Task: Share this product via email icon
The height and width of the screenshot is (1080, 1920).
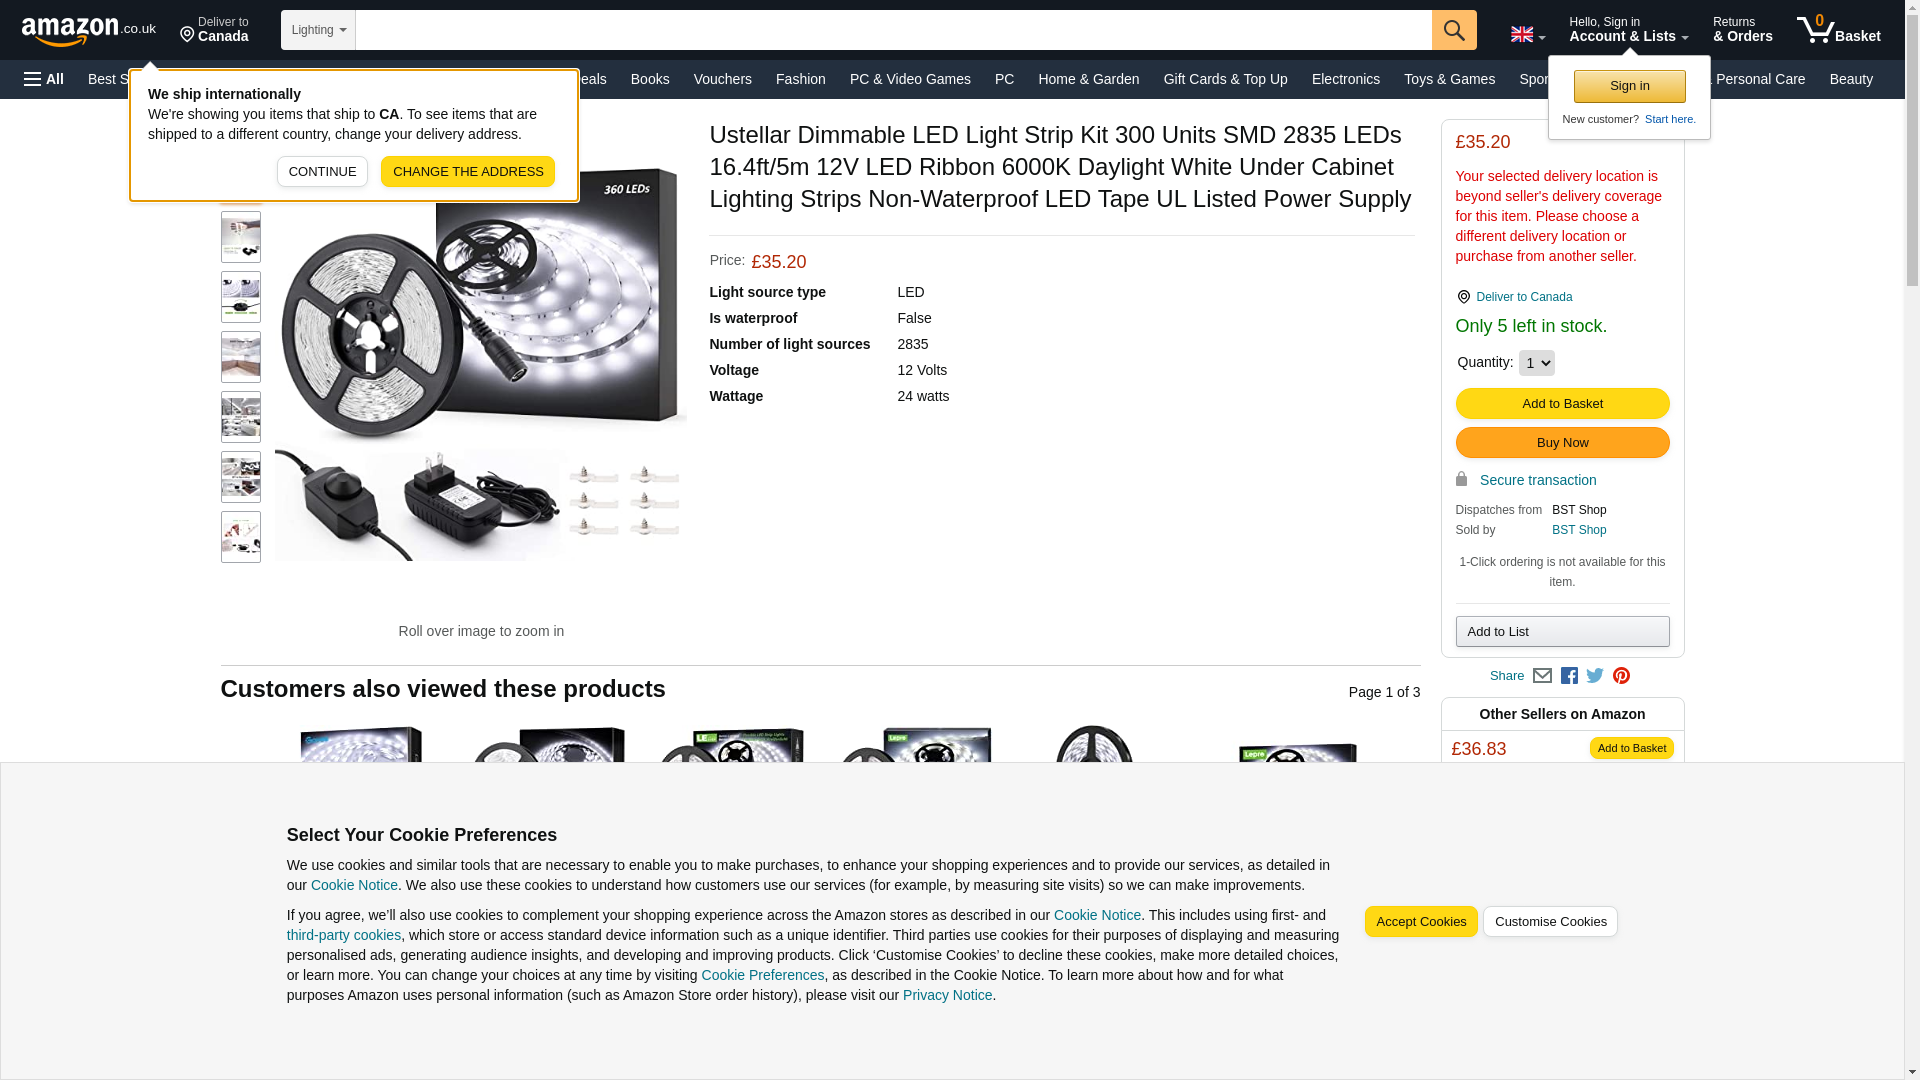Action: pyautogui.click(x=1542, y=676)
